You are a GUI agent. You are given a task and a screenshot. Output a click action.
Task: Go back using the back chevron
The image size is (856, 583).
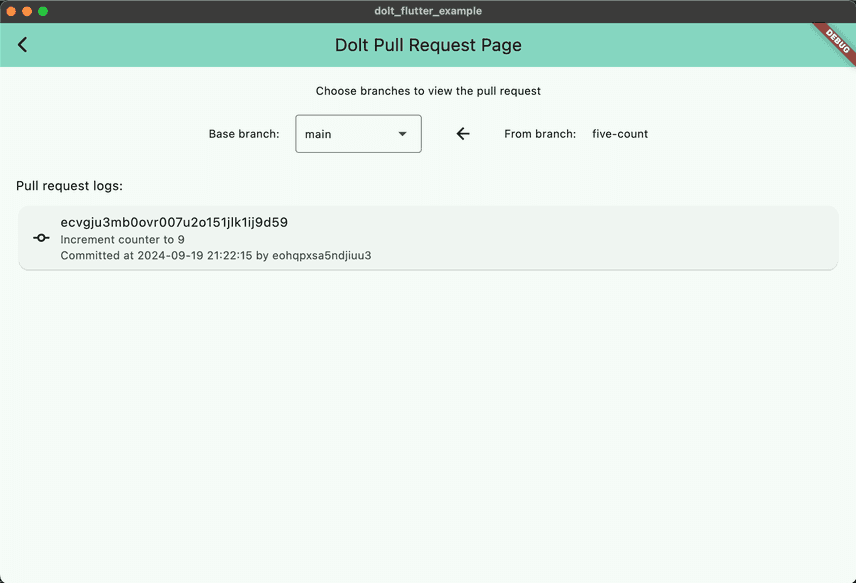22,45
